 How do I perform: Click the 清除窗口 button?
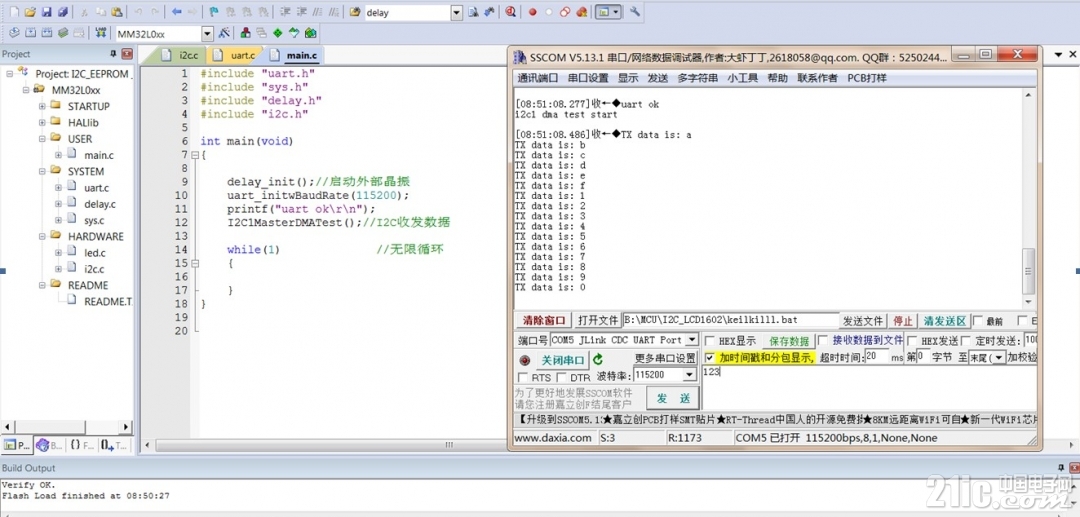click(x=543, y=321)
